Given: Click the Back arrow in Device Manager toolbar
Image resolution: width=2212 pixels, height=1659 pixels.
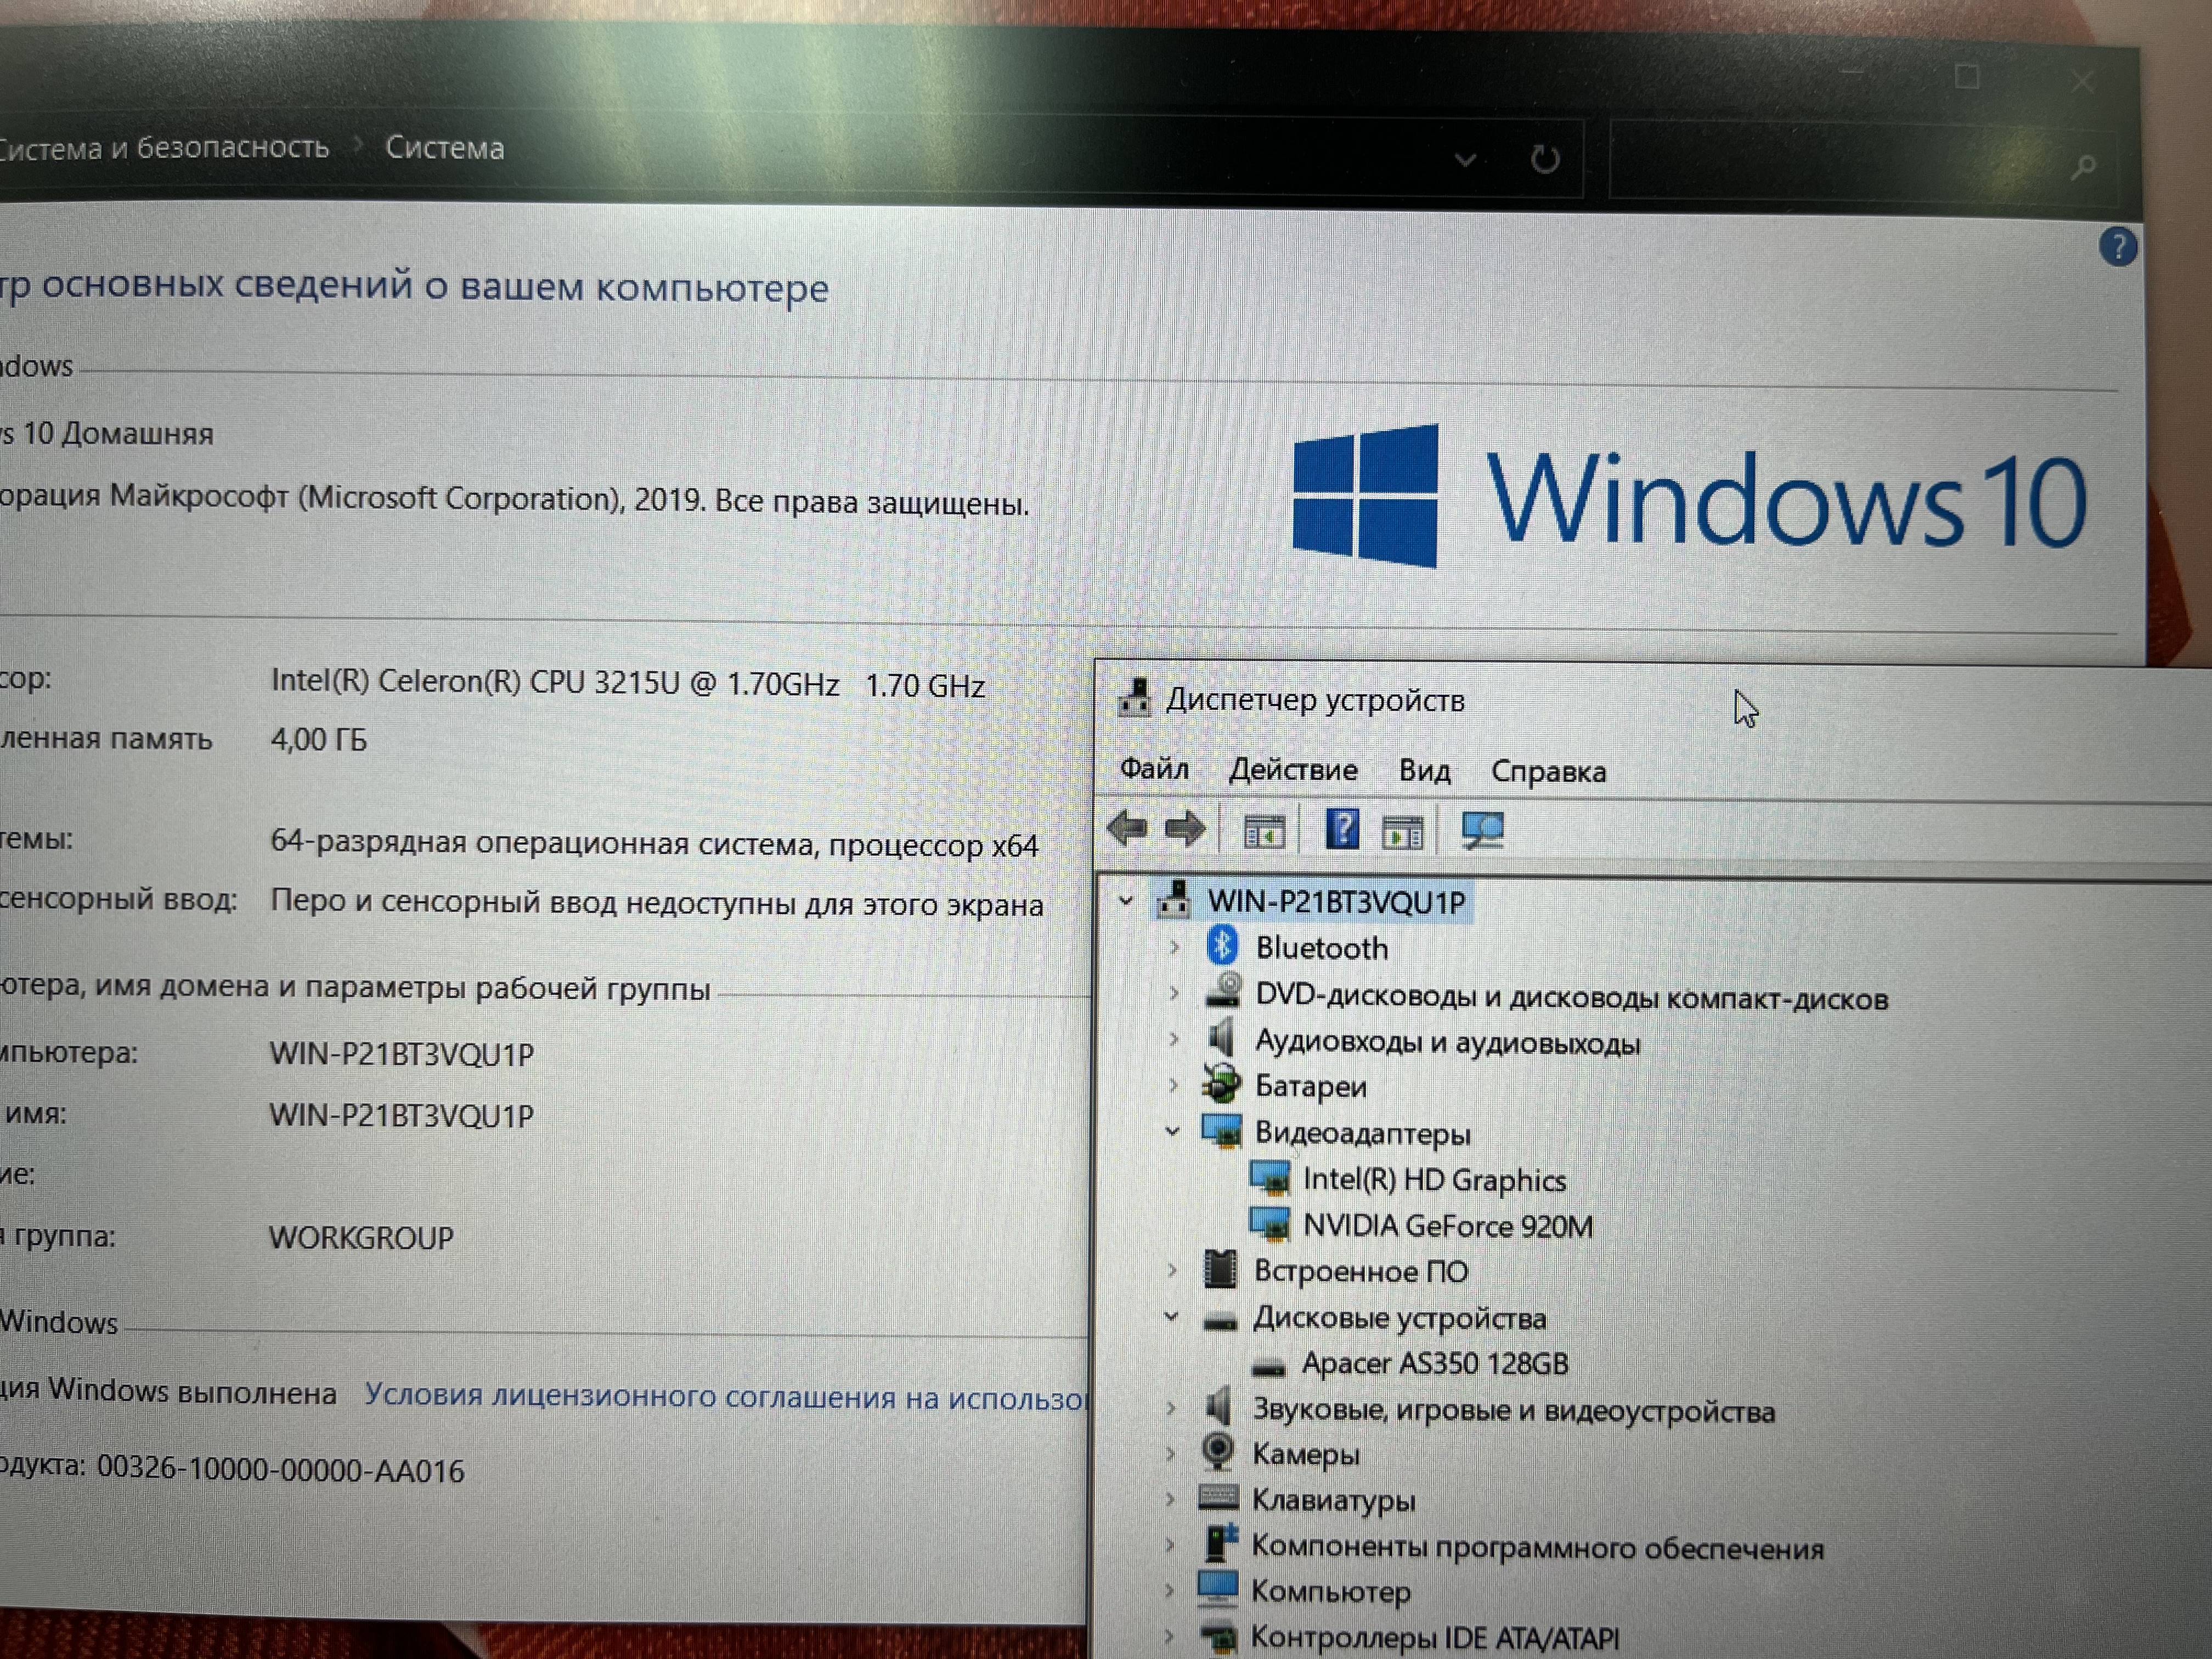Looking at the screenshot, I should (x=1128, y=829).
